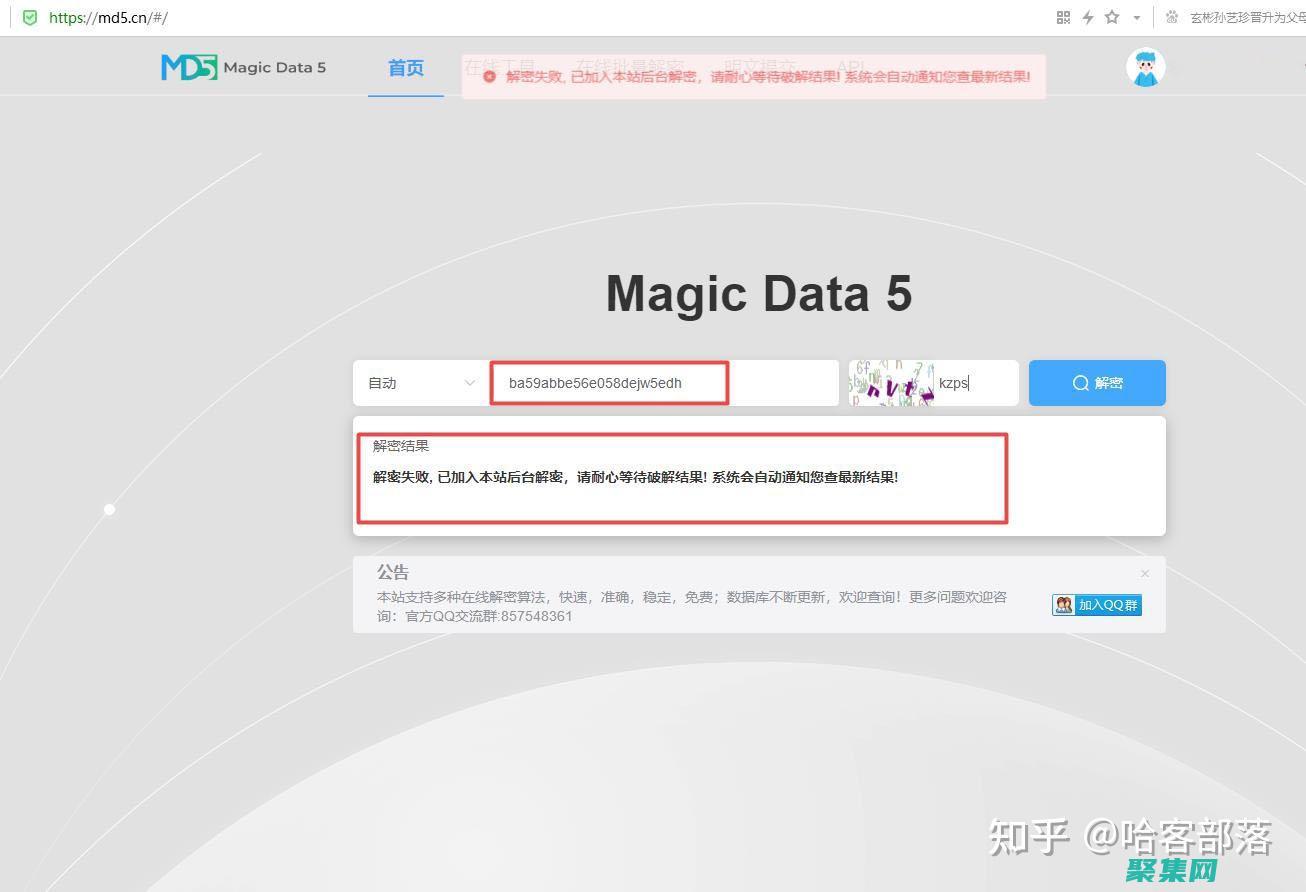Switch to the 首页 tab

pos(406,68)
